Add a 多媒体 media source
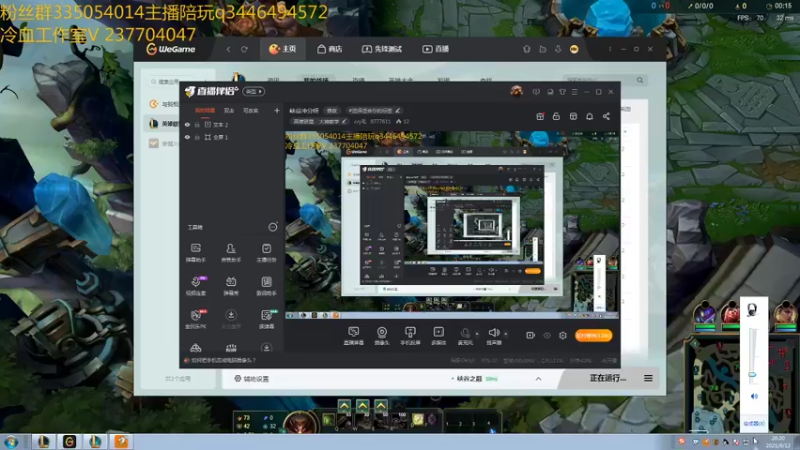 (438, 336)
